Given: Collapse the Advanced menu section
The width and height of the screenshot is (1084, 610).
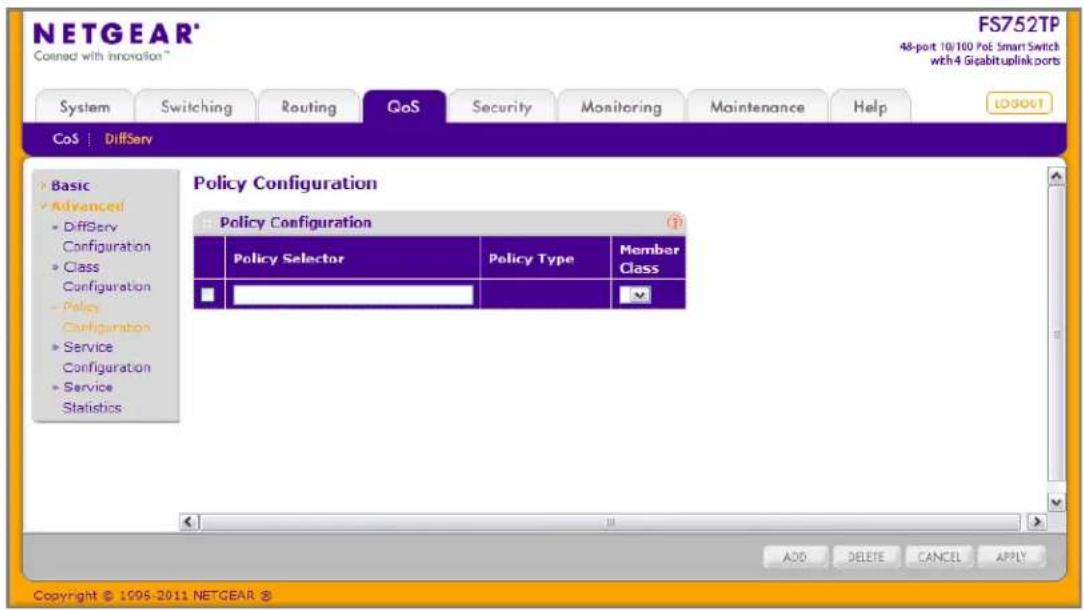Looking at the screenshot, I should [86, 206].
